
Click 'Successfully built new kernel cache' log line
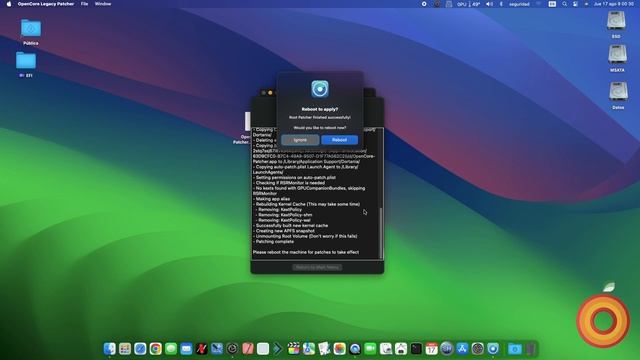pos(291,226)
